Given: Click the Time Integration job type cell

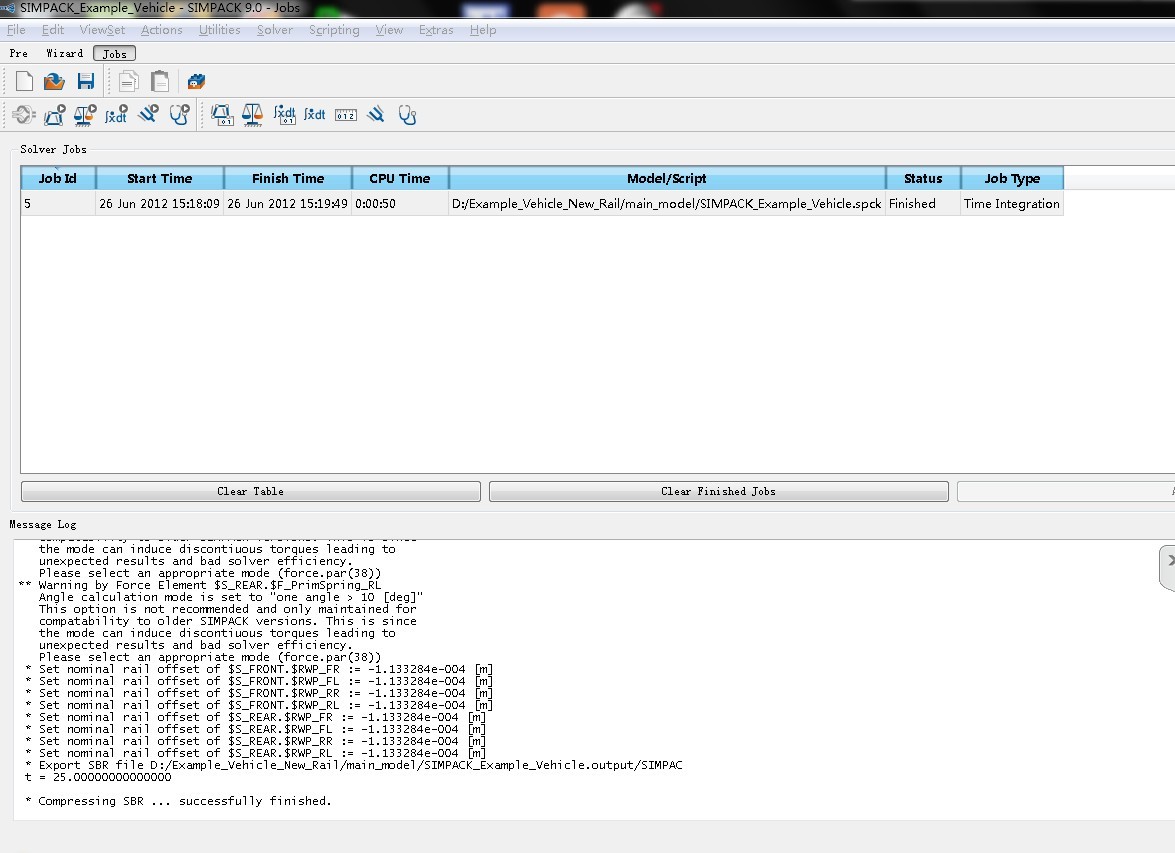Looking at the screenshot, I should click(1012, 203).
